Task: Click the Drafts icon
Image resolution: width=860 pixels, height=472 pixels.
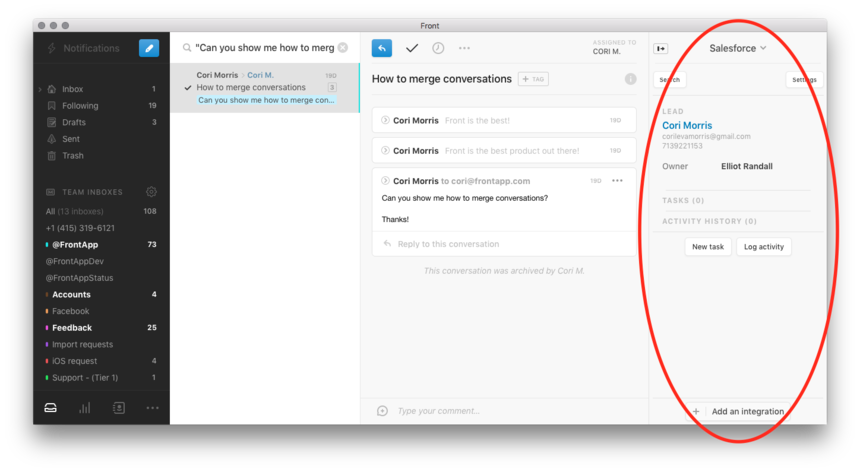Action: coord(52,122)
